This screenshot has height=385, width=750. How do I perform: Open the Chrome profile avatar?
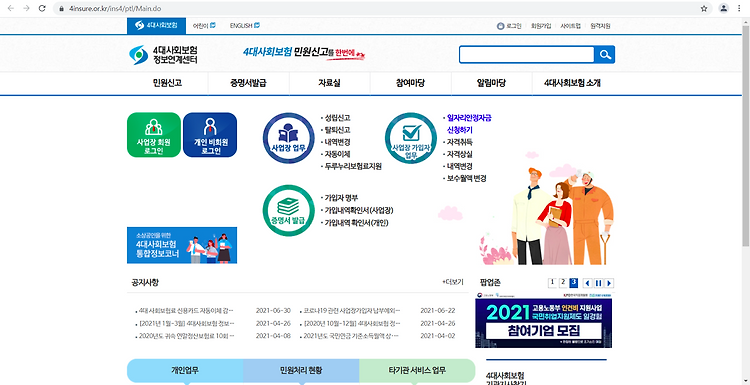click(724, 8)
